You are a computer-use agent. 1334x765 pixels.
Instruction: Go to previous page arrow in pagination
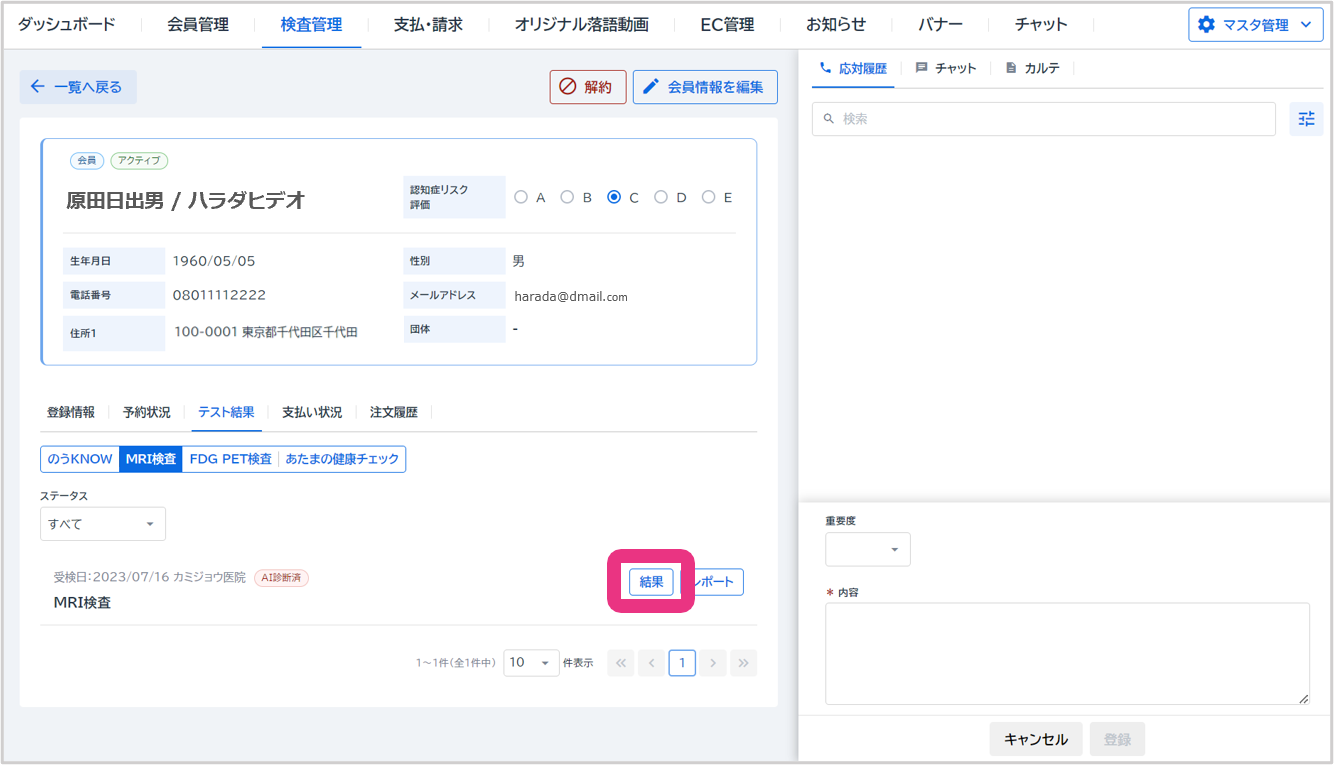click(x=651, y=663)
